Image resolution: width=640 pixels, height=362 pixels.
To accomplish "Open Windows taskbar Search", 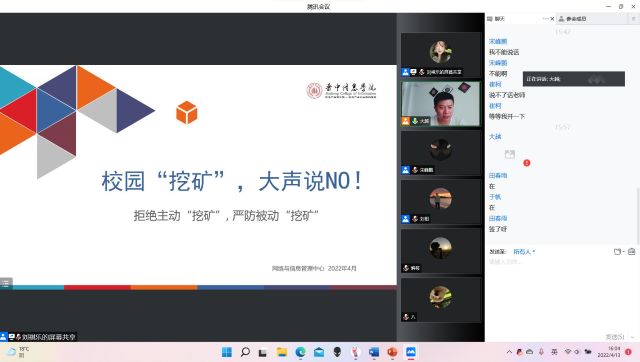I will point(245,352).
